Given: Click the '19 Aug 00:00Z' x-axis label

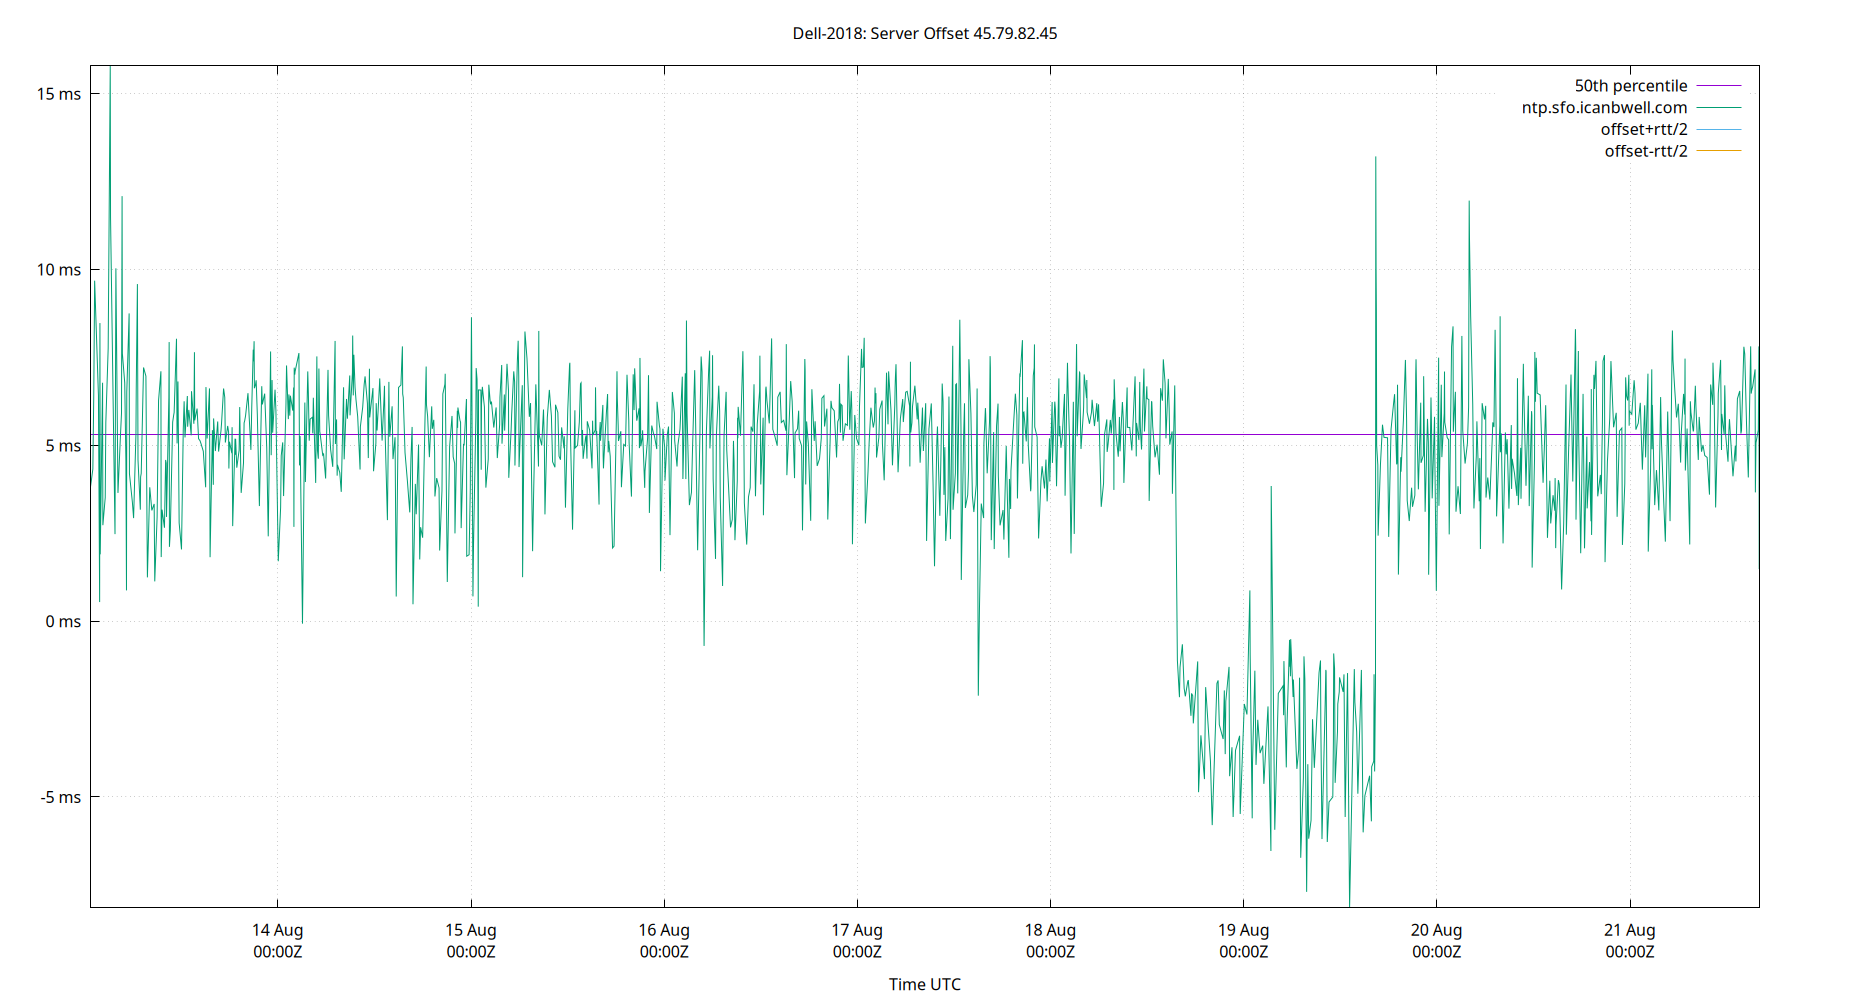Looking at the screenshot, I should tap(1243, 941).
